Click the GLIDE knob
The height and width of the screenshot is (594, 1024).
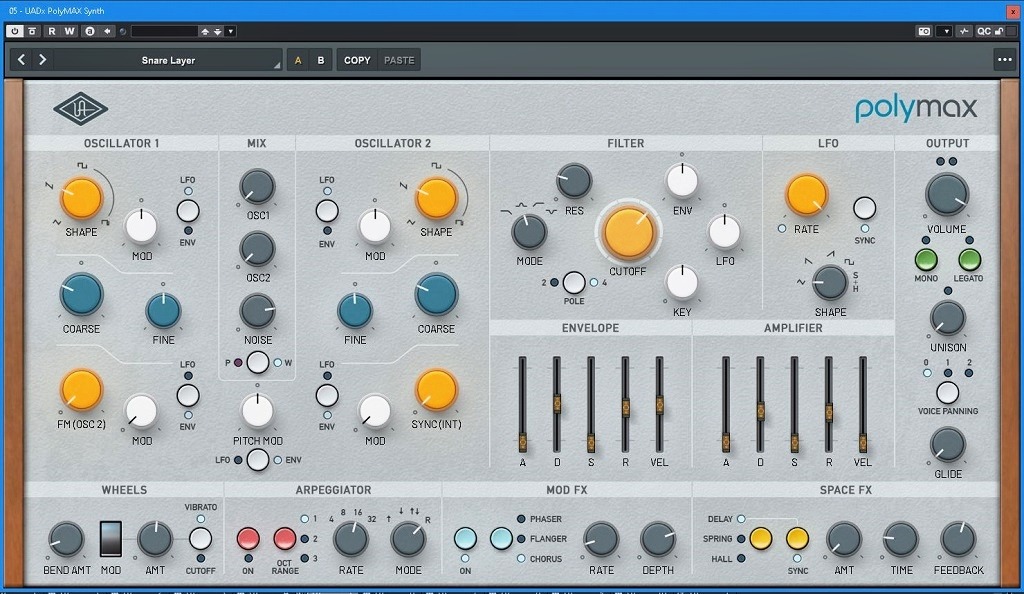pyautogui.click(x=948, y=445)
